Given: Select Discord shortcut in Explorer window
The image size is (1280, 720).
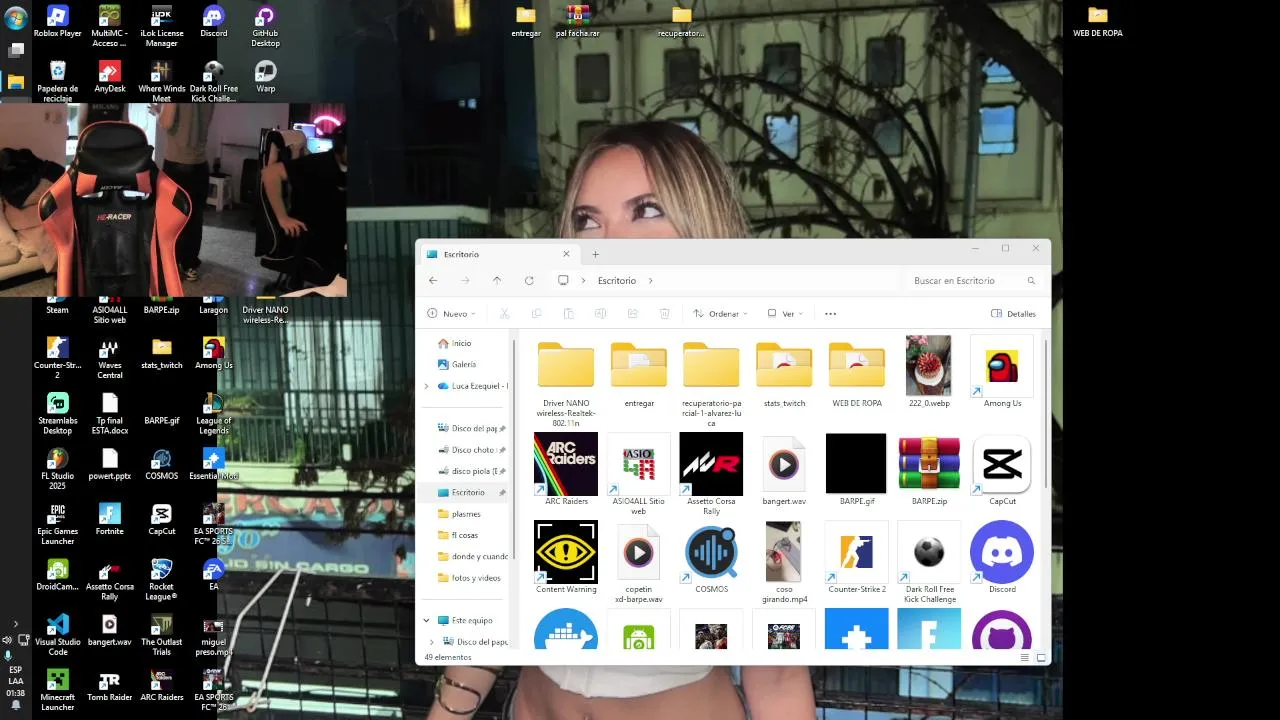Looking at the screenshot, I should [x=1002, y=557].
